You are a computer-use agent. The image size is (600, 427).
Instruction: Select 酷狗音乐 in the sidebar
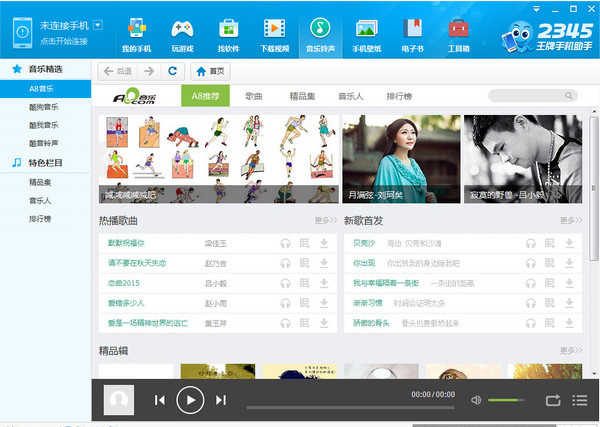(x=46, y=107)
